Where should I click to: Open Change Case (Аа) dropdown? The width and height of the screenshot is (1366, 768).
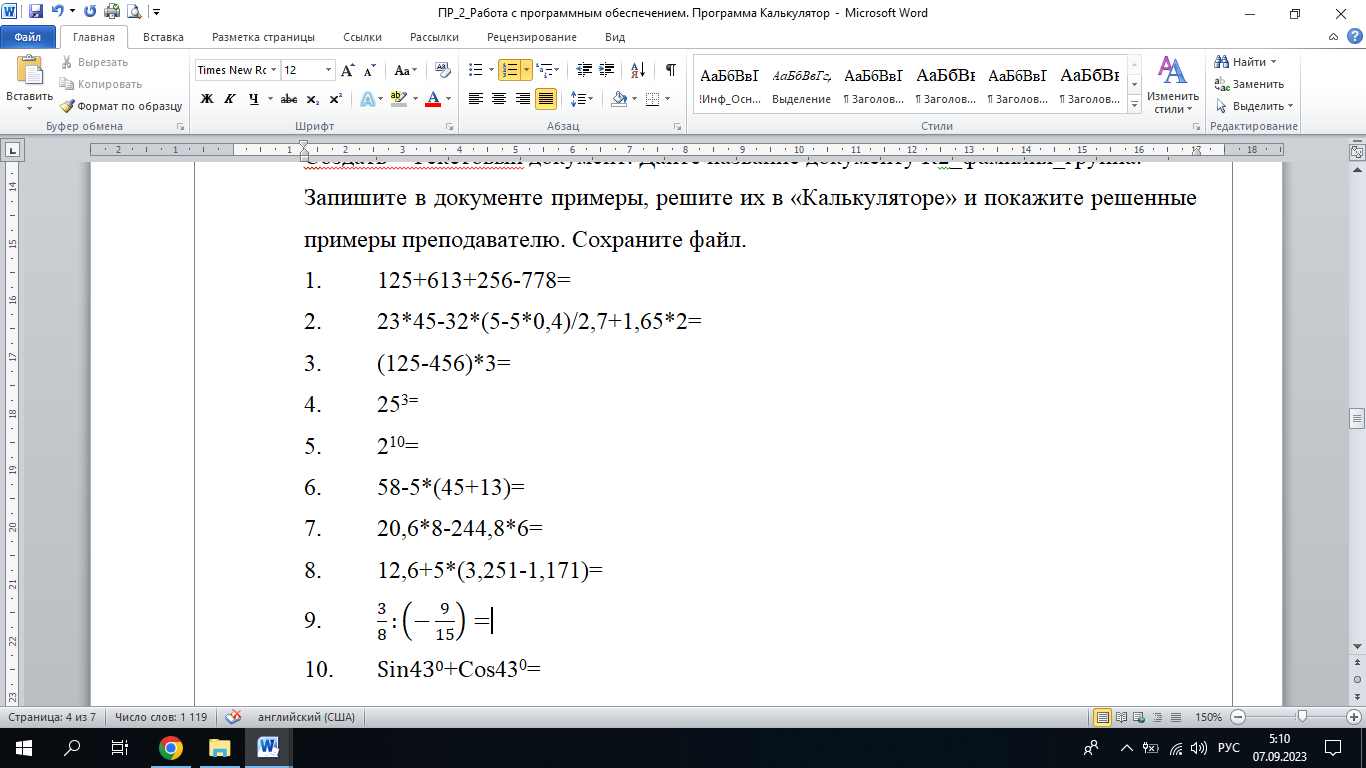click(406, 71)
